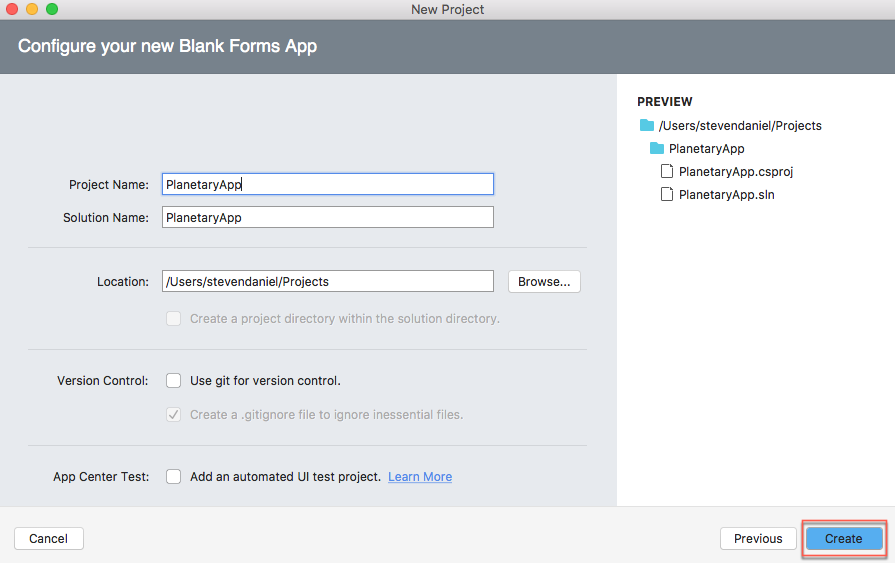Click the PlanetaryApp.sln file icon
The height and width of the screenshot is (563, 895).
point(667,194)
